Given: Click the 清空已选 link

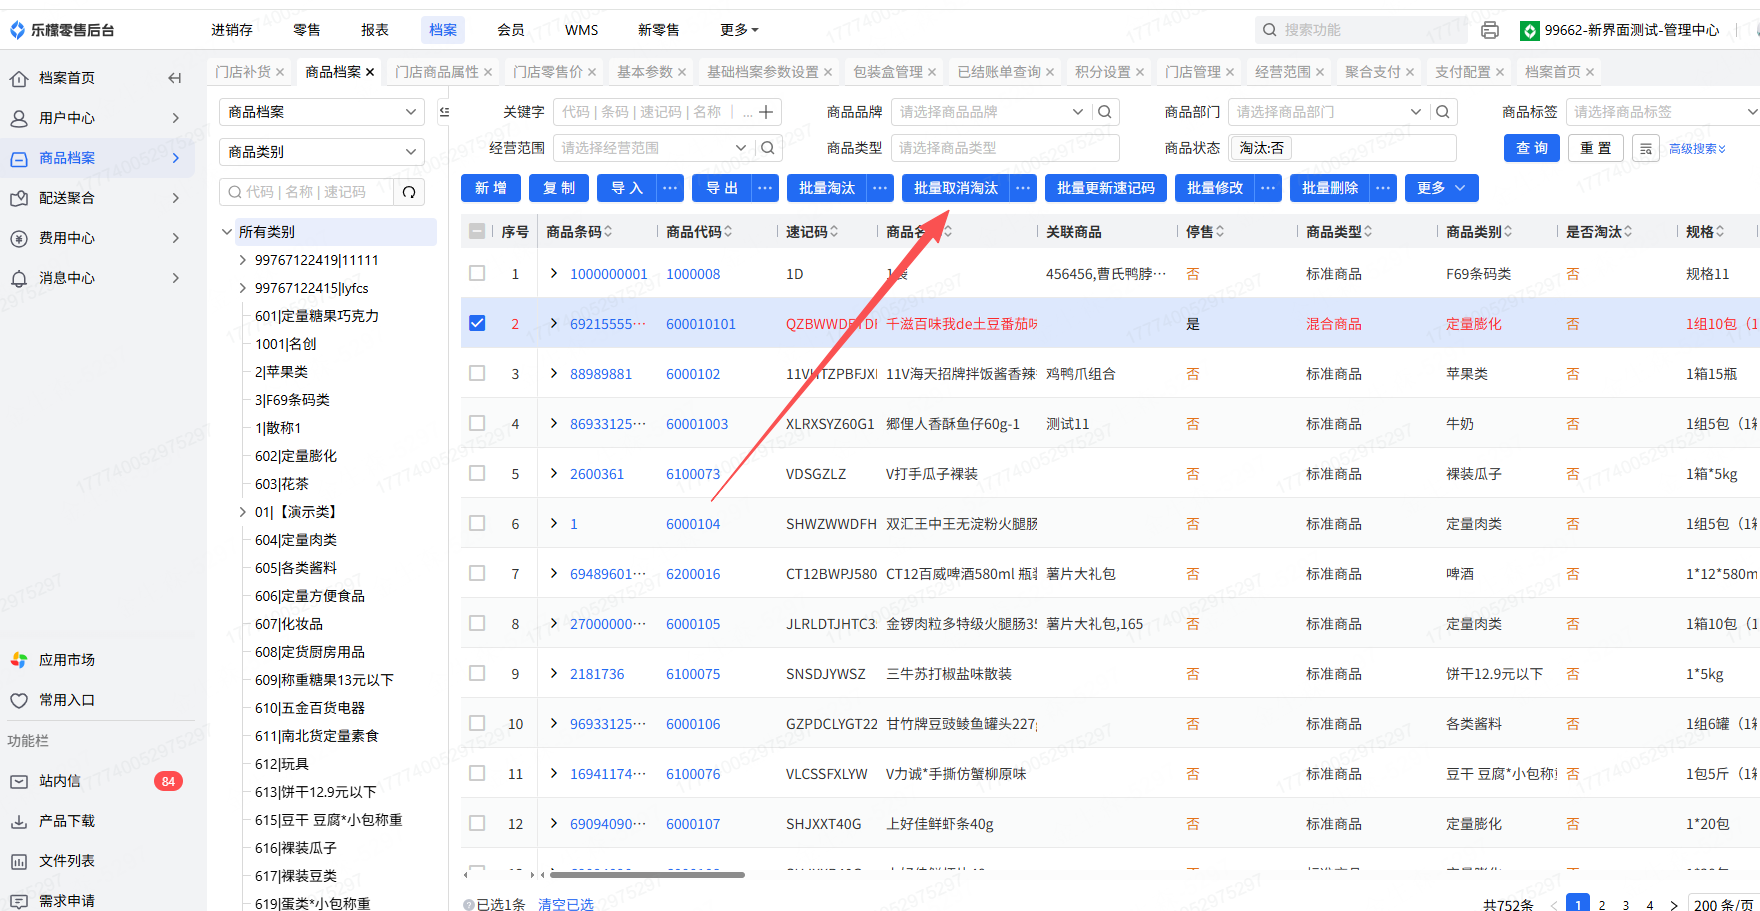Looking at the screenshot, I should pyautogui.click(x=565, y=904).
